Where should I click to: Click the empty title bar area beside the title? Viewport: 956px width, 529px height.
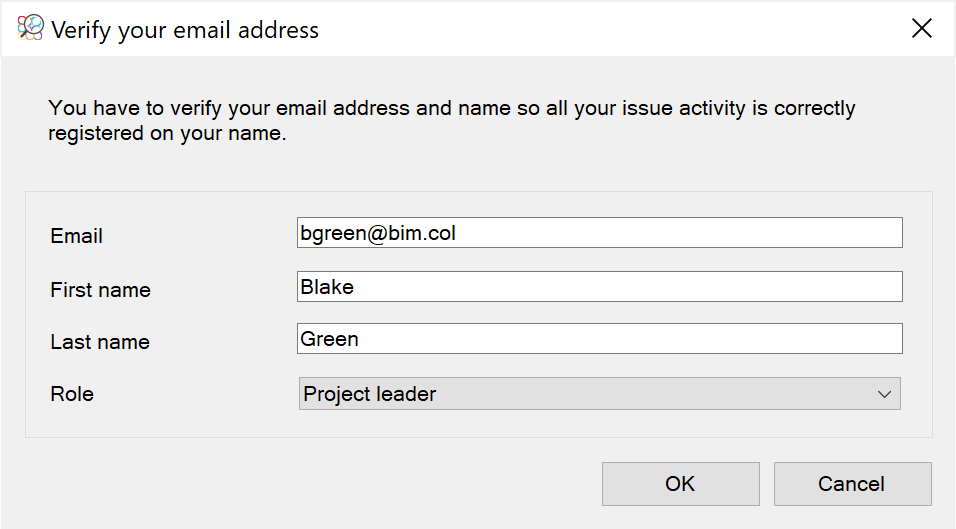(x=610, y=29)
